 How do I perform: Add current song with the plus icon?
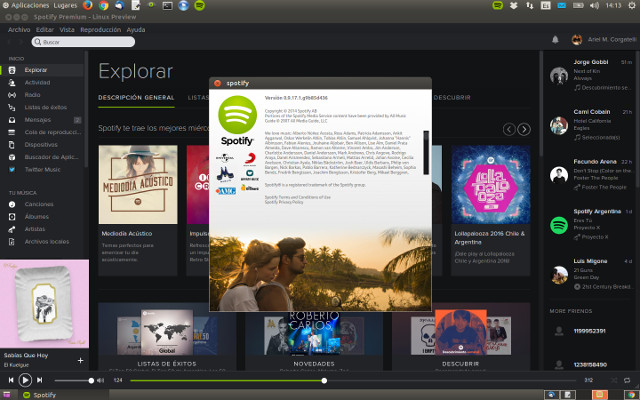click(x=80, y=360)
